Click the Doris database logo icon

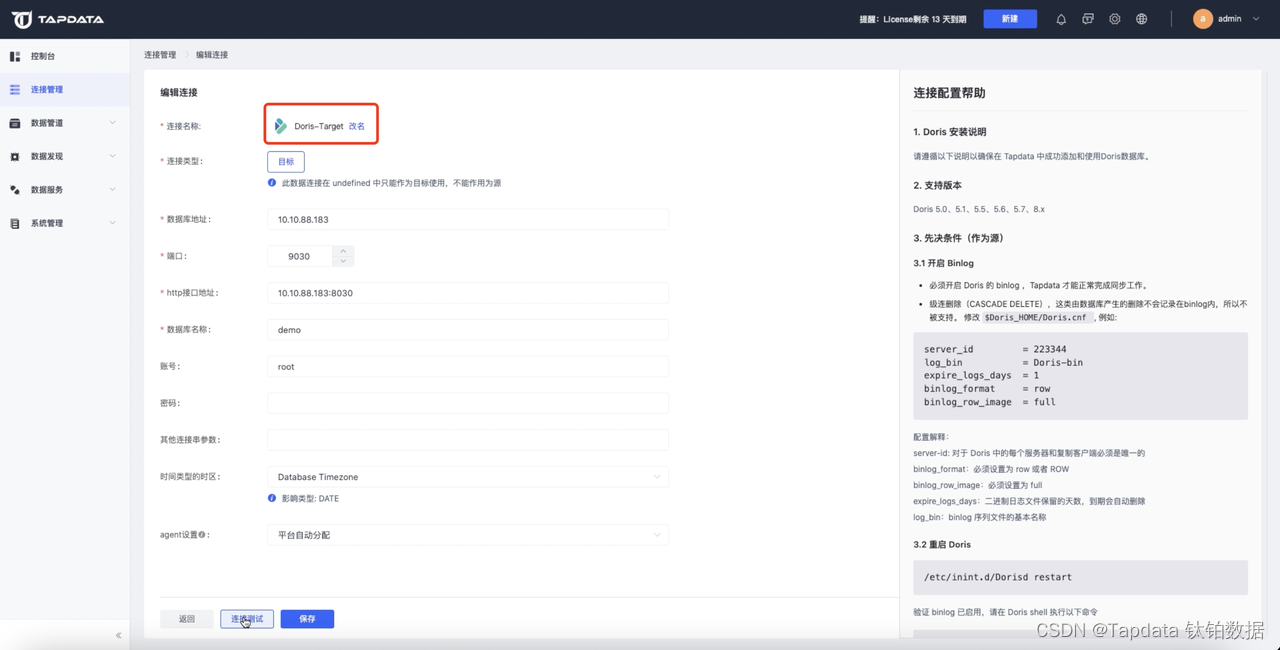coord(281,126)
